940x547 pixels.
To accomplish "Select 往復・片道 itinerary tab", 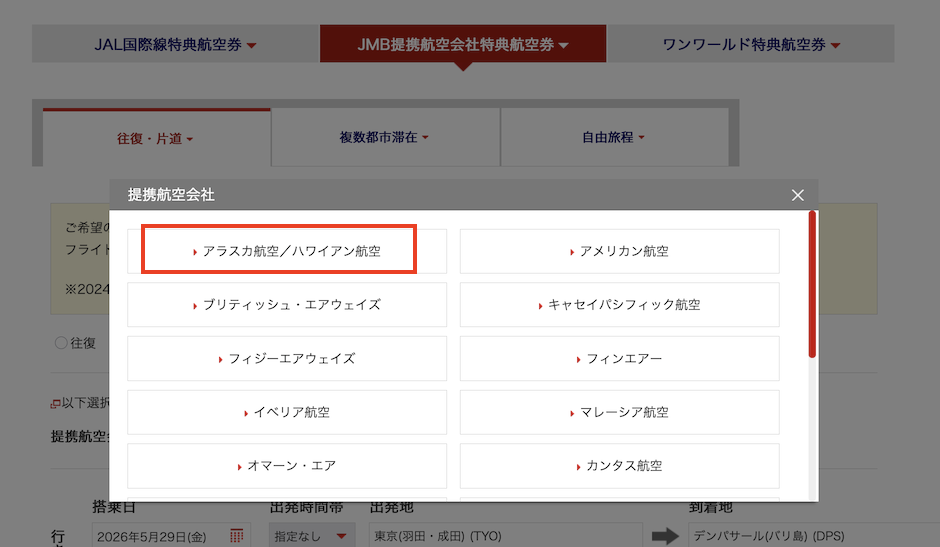I will coord(156,138).
